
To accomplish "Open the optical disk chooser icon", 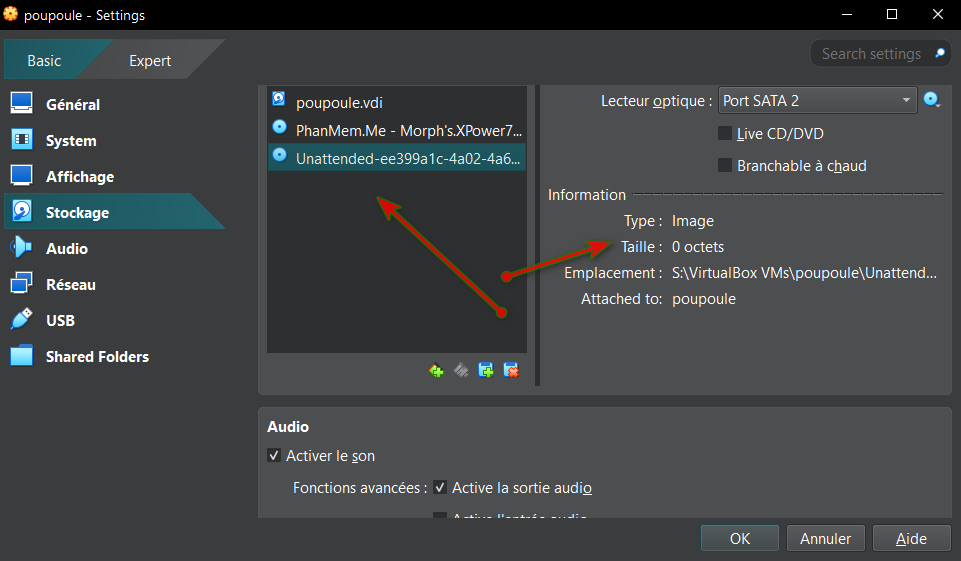I will [932, 100].
